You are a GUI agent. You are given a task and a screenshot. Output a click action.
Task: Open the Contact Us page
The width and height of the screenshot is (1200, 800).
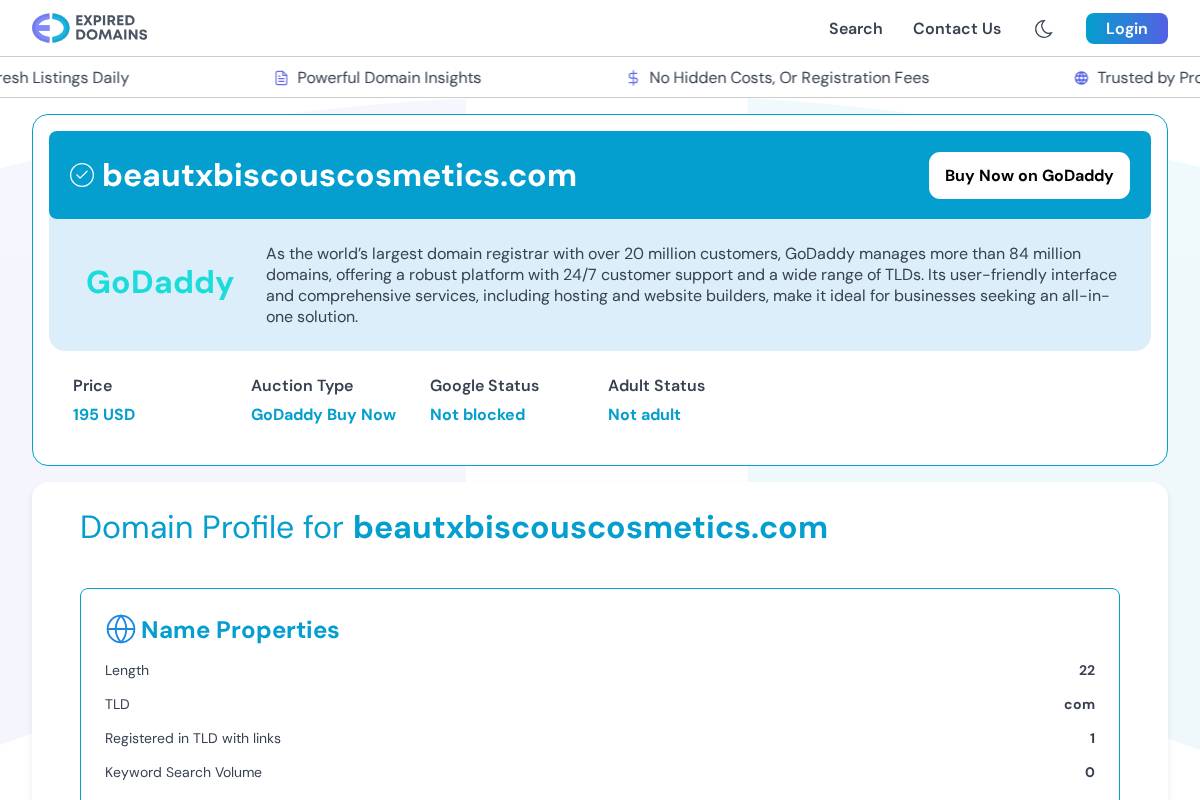[x=957, y=28]
